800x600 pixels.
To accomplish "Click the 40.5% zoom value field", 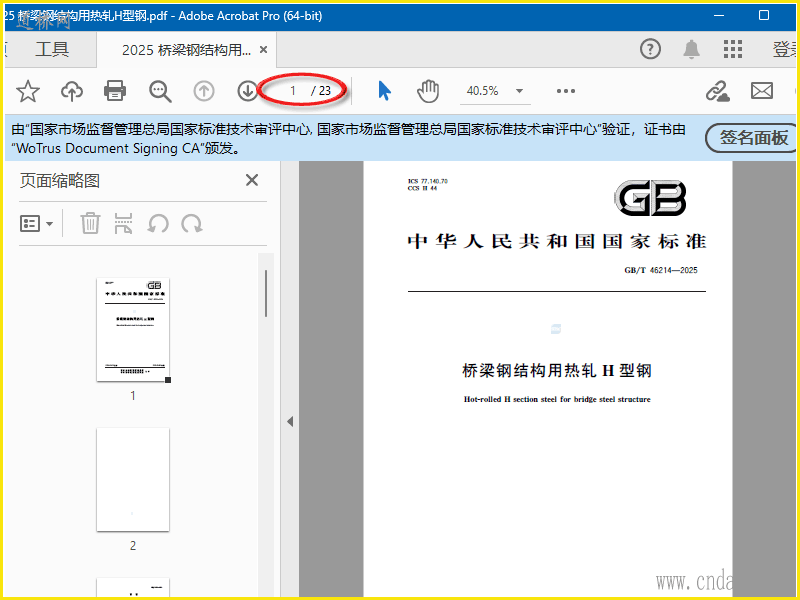I will pyautogui.click(x=483, y=91).
